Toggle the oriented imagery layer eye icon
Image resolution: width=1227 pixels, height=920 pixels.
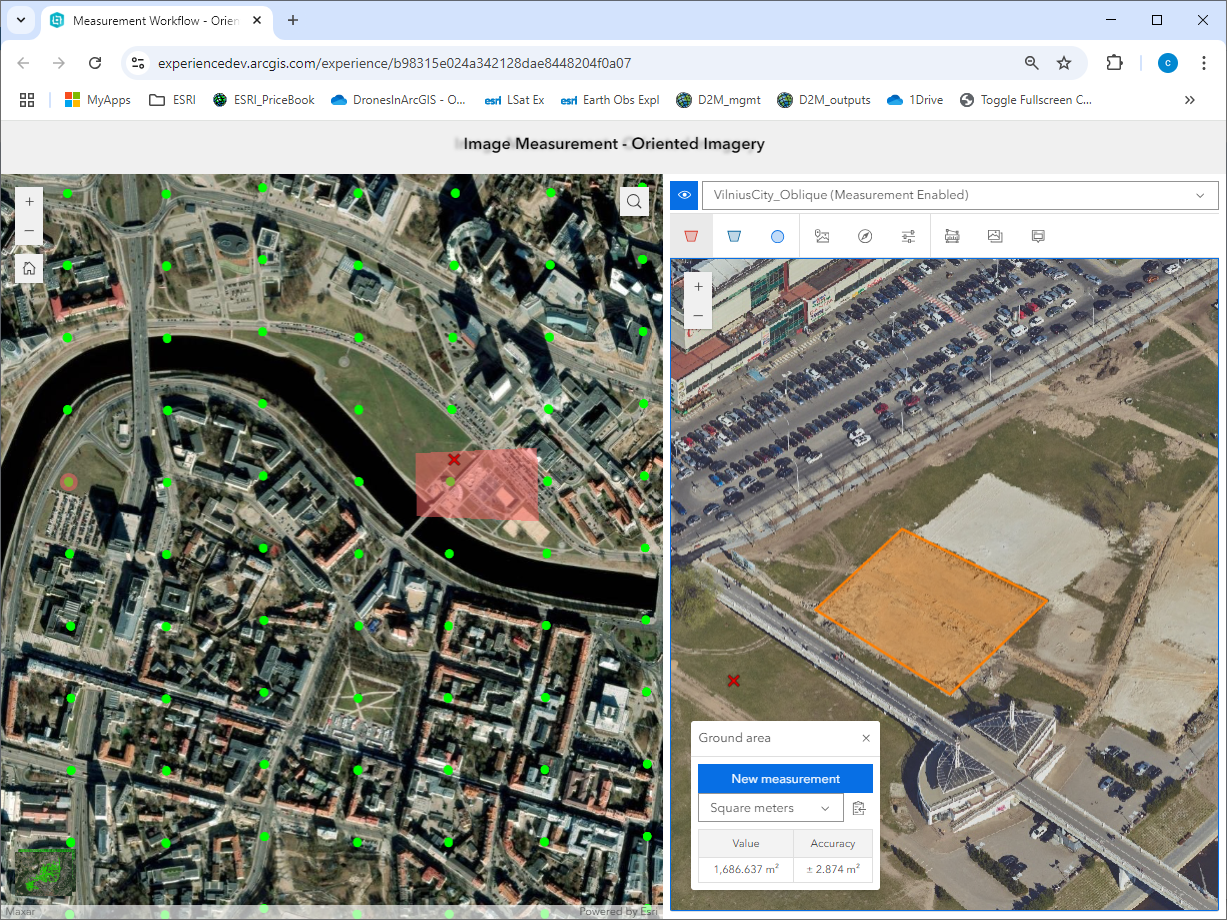(685, 195)
